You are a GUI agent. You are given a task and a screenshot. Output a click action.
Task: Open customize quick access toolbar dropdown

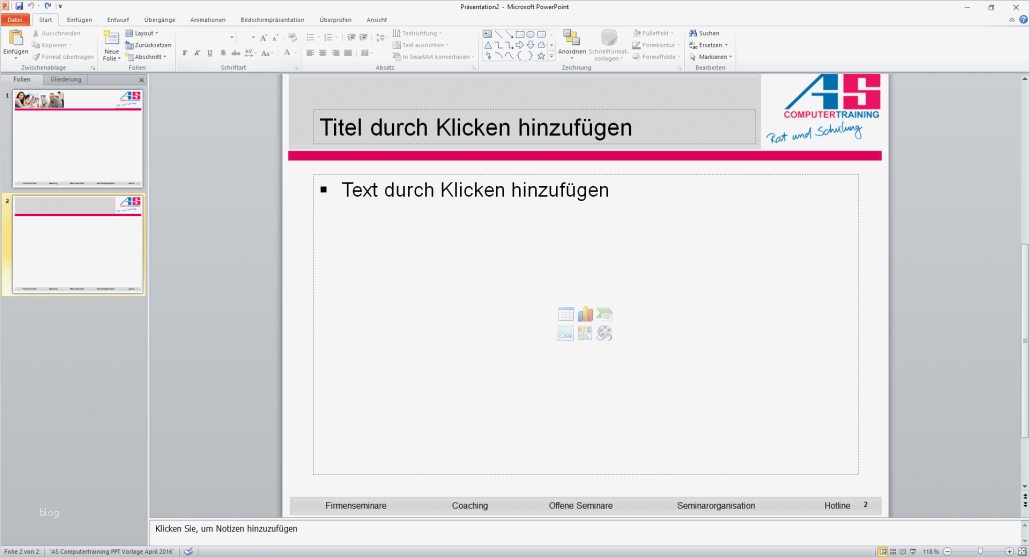pos(60,6)
